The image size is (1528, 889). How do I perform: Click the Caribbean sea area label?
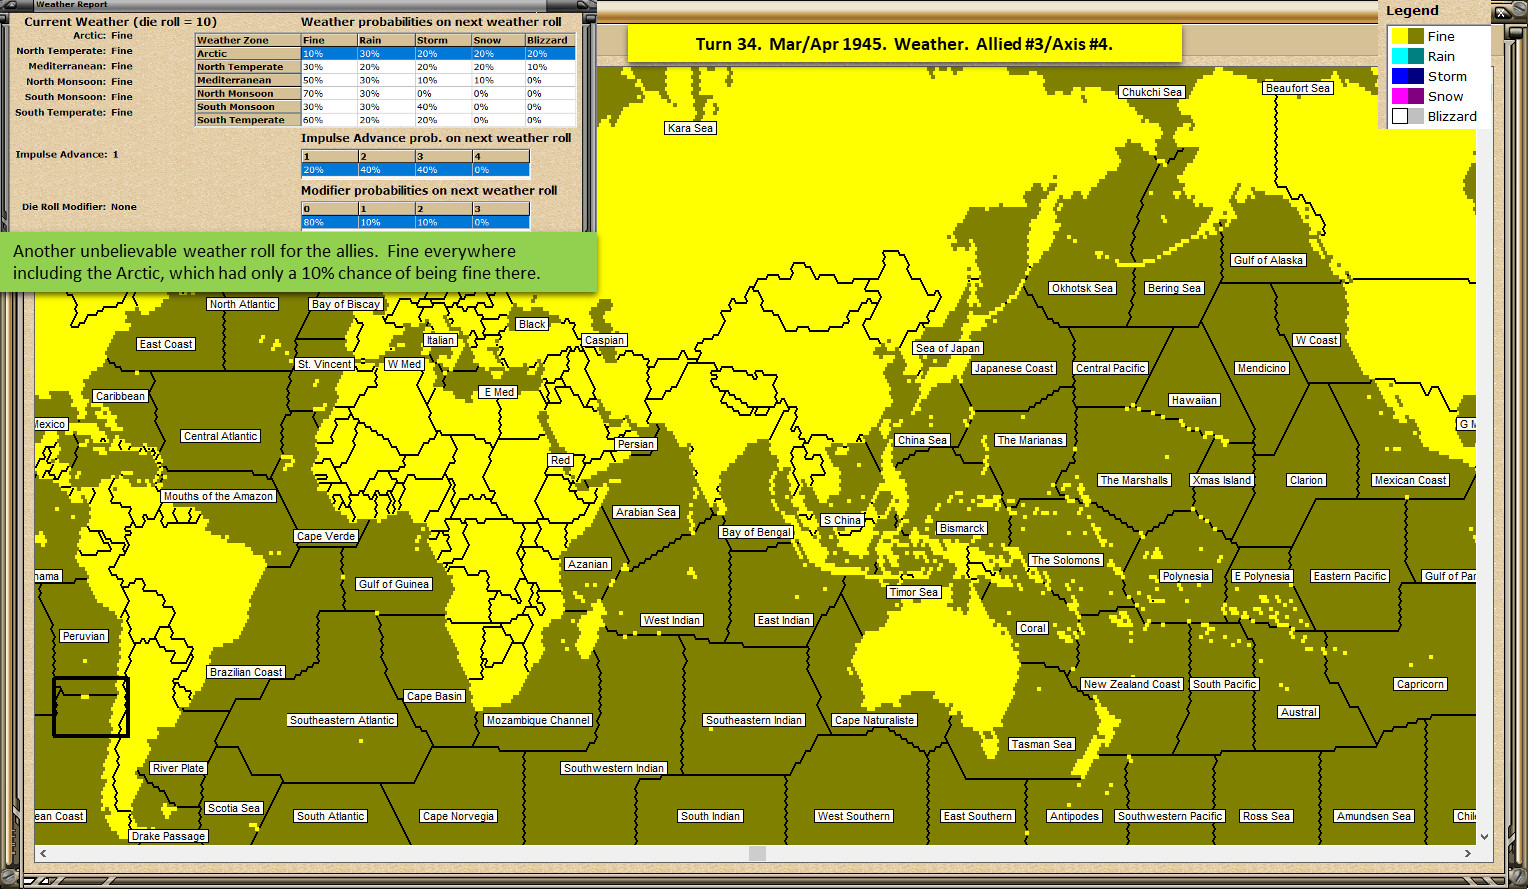tap(120, 396)
